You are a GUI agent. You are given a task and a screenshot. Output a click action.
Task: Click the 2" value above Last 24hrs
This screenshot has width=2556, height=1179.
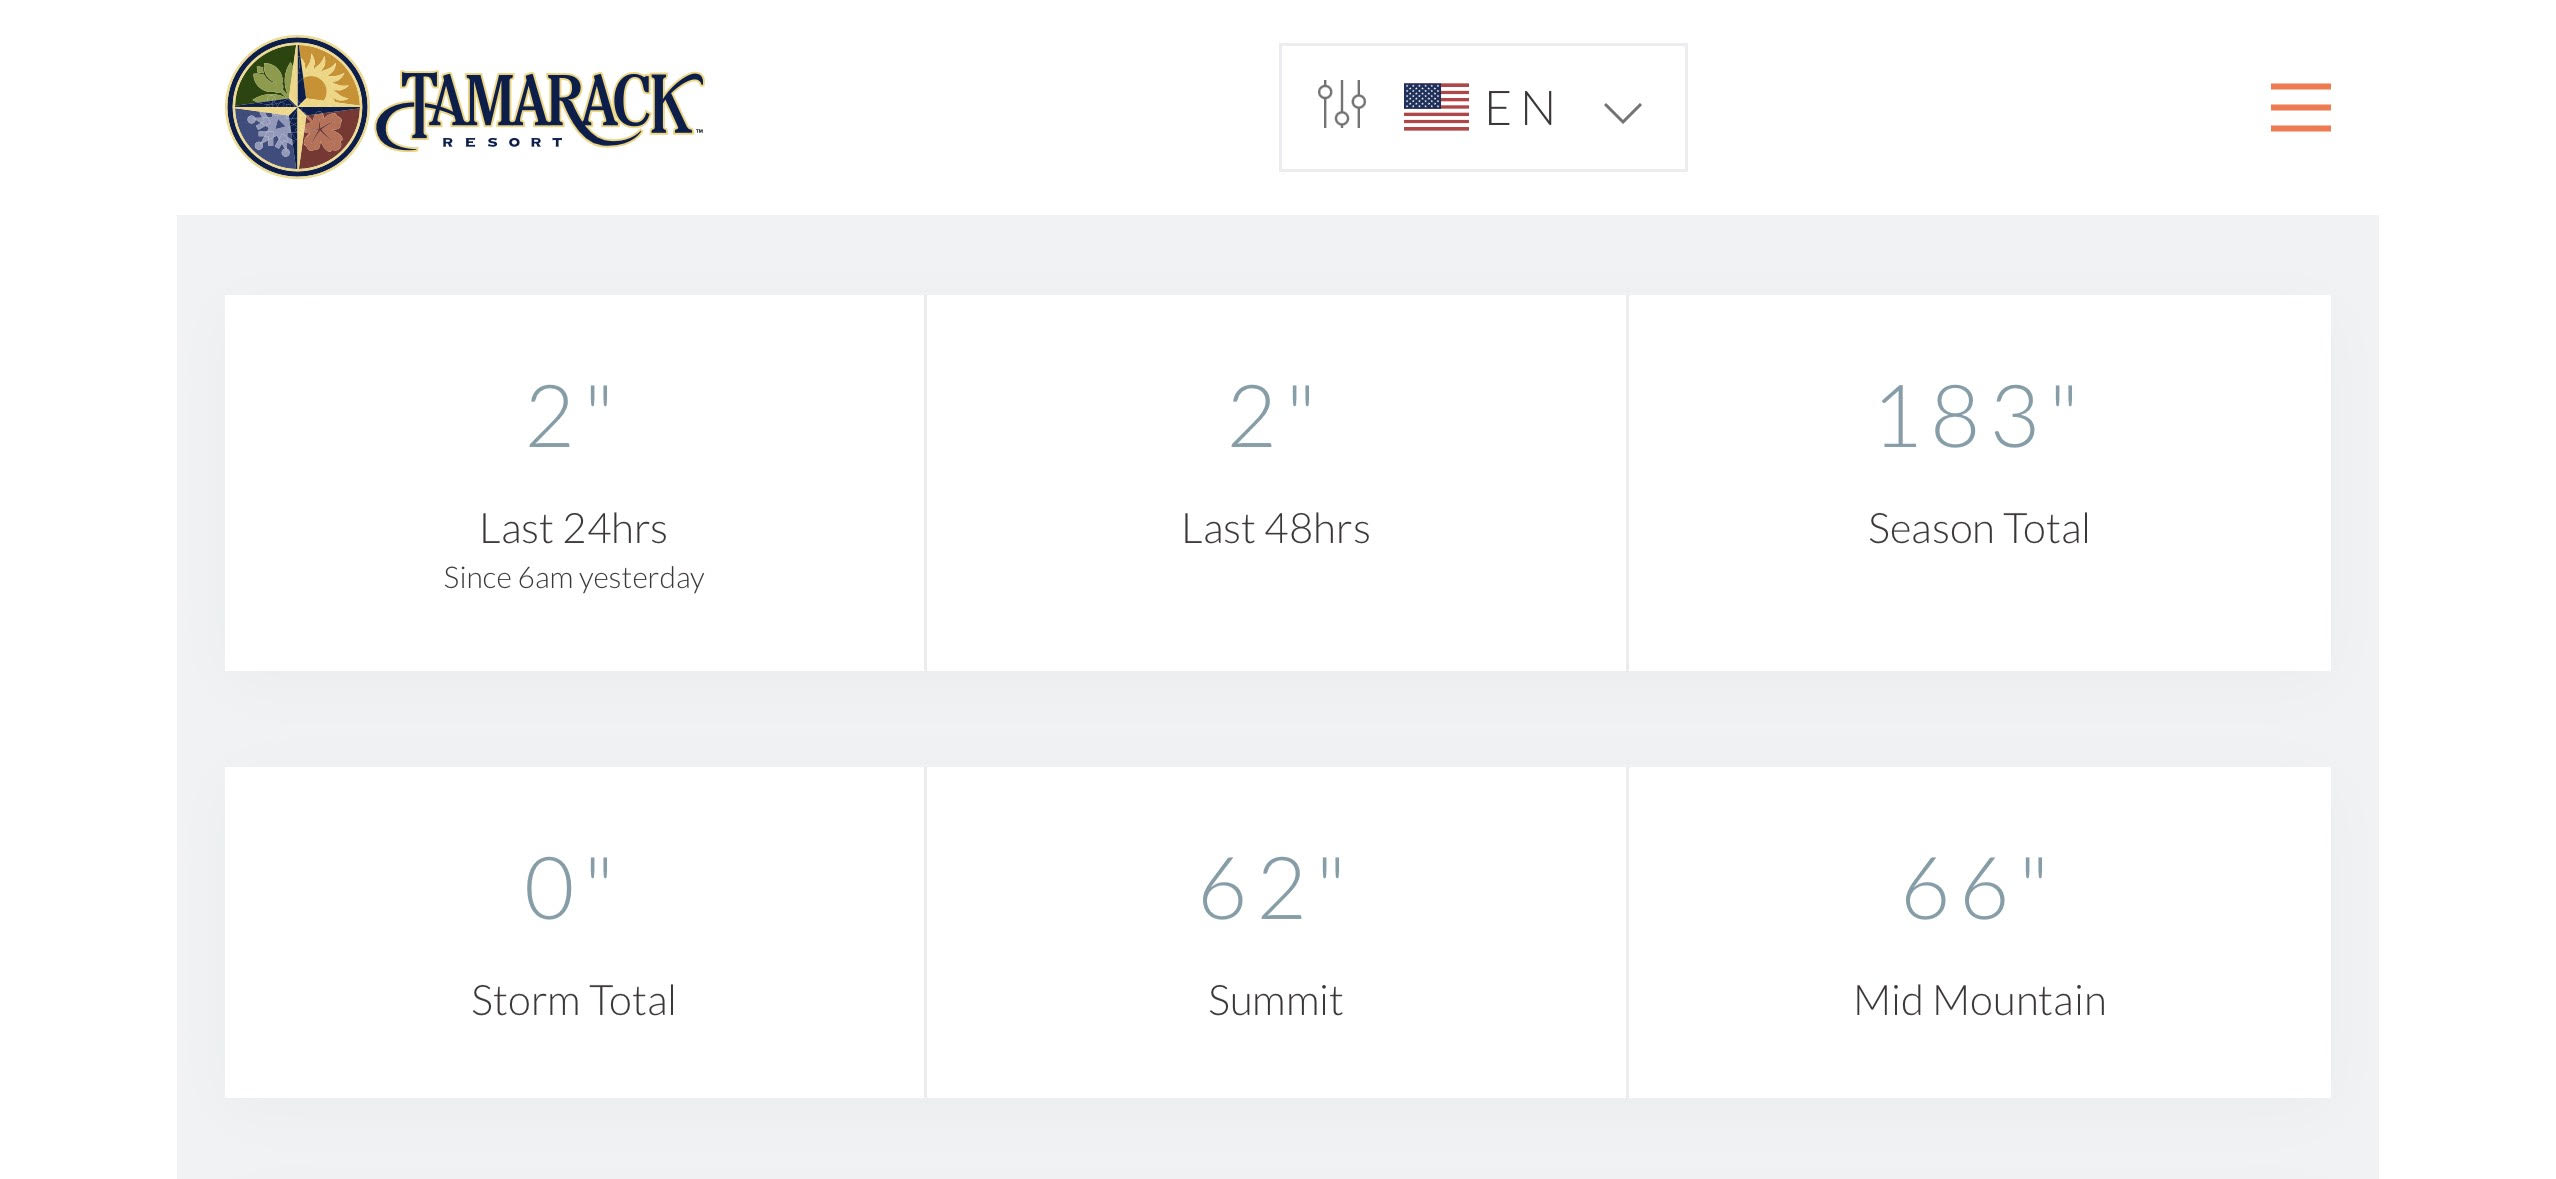(568, 416)
